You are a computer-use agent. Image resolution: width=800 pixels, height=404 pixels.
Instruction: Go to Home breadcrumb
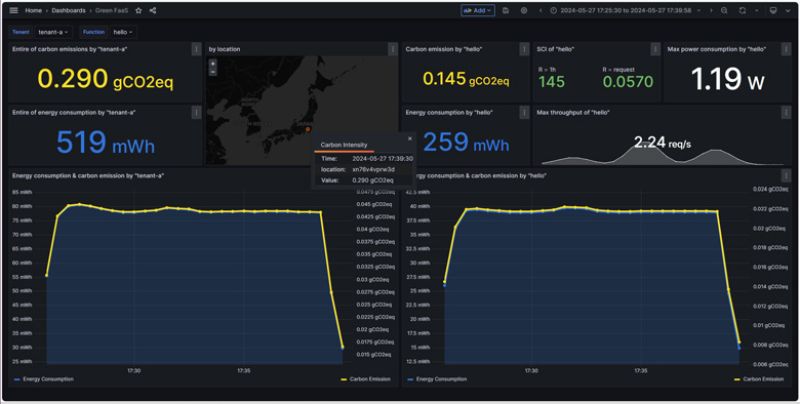34,10
